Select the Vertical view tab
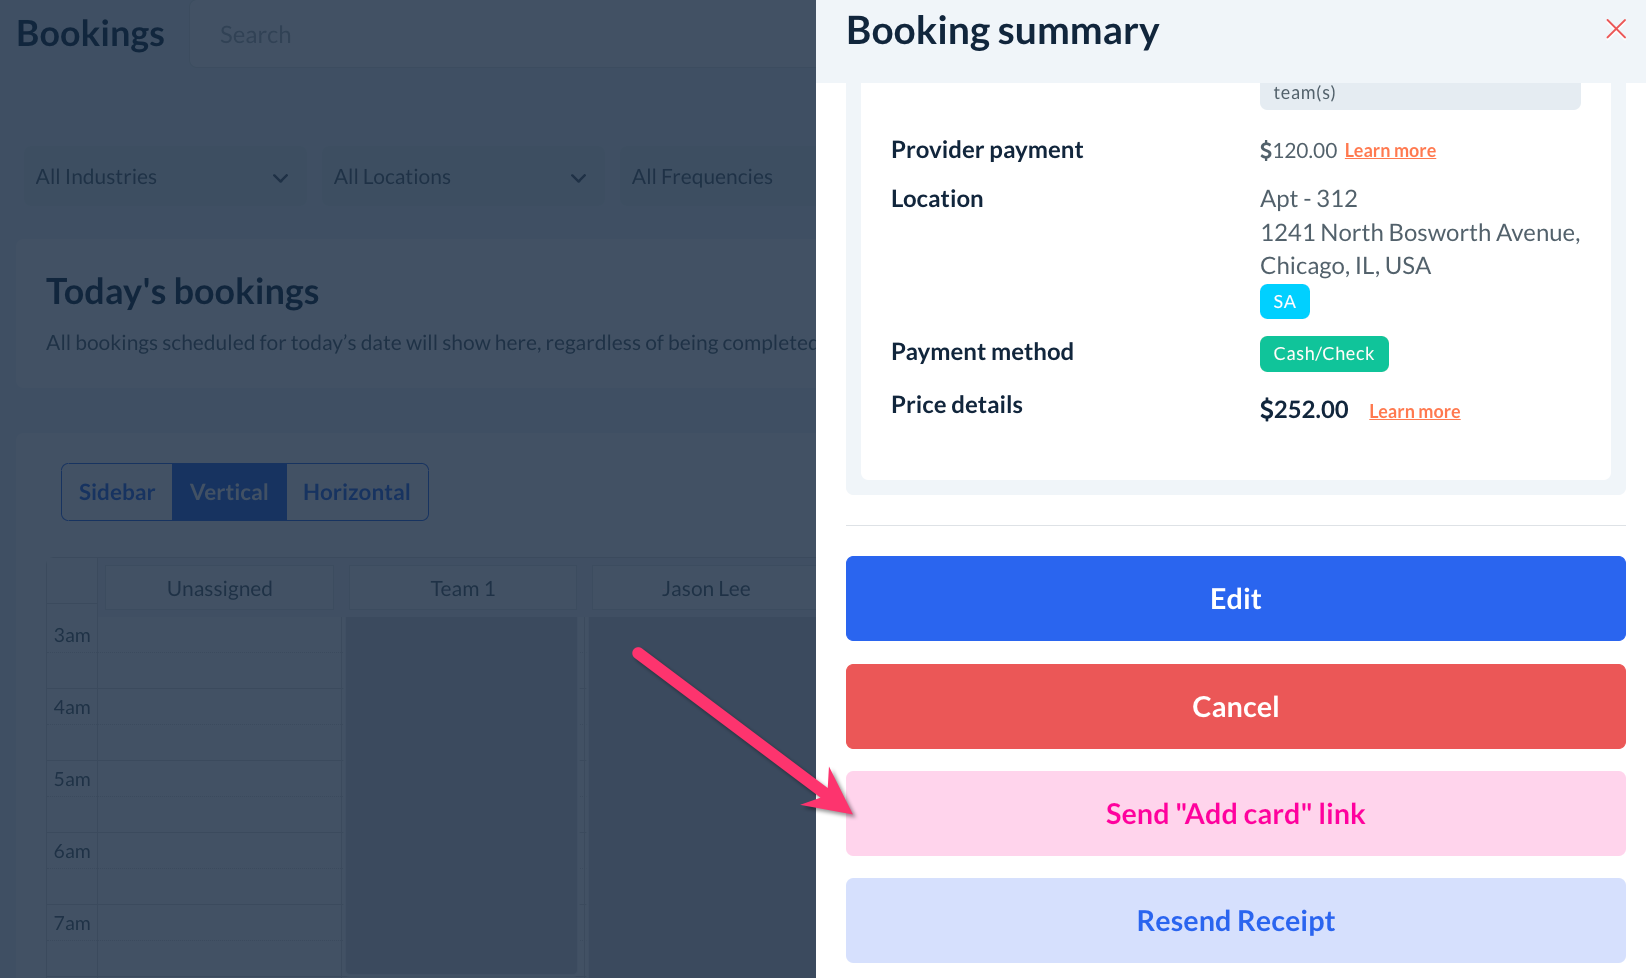This screenshot has width=1646, height=978. 229,492
